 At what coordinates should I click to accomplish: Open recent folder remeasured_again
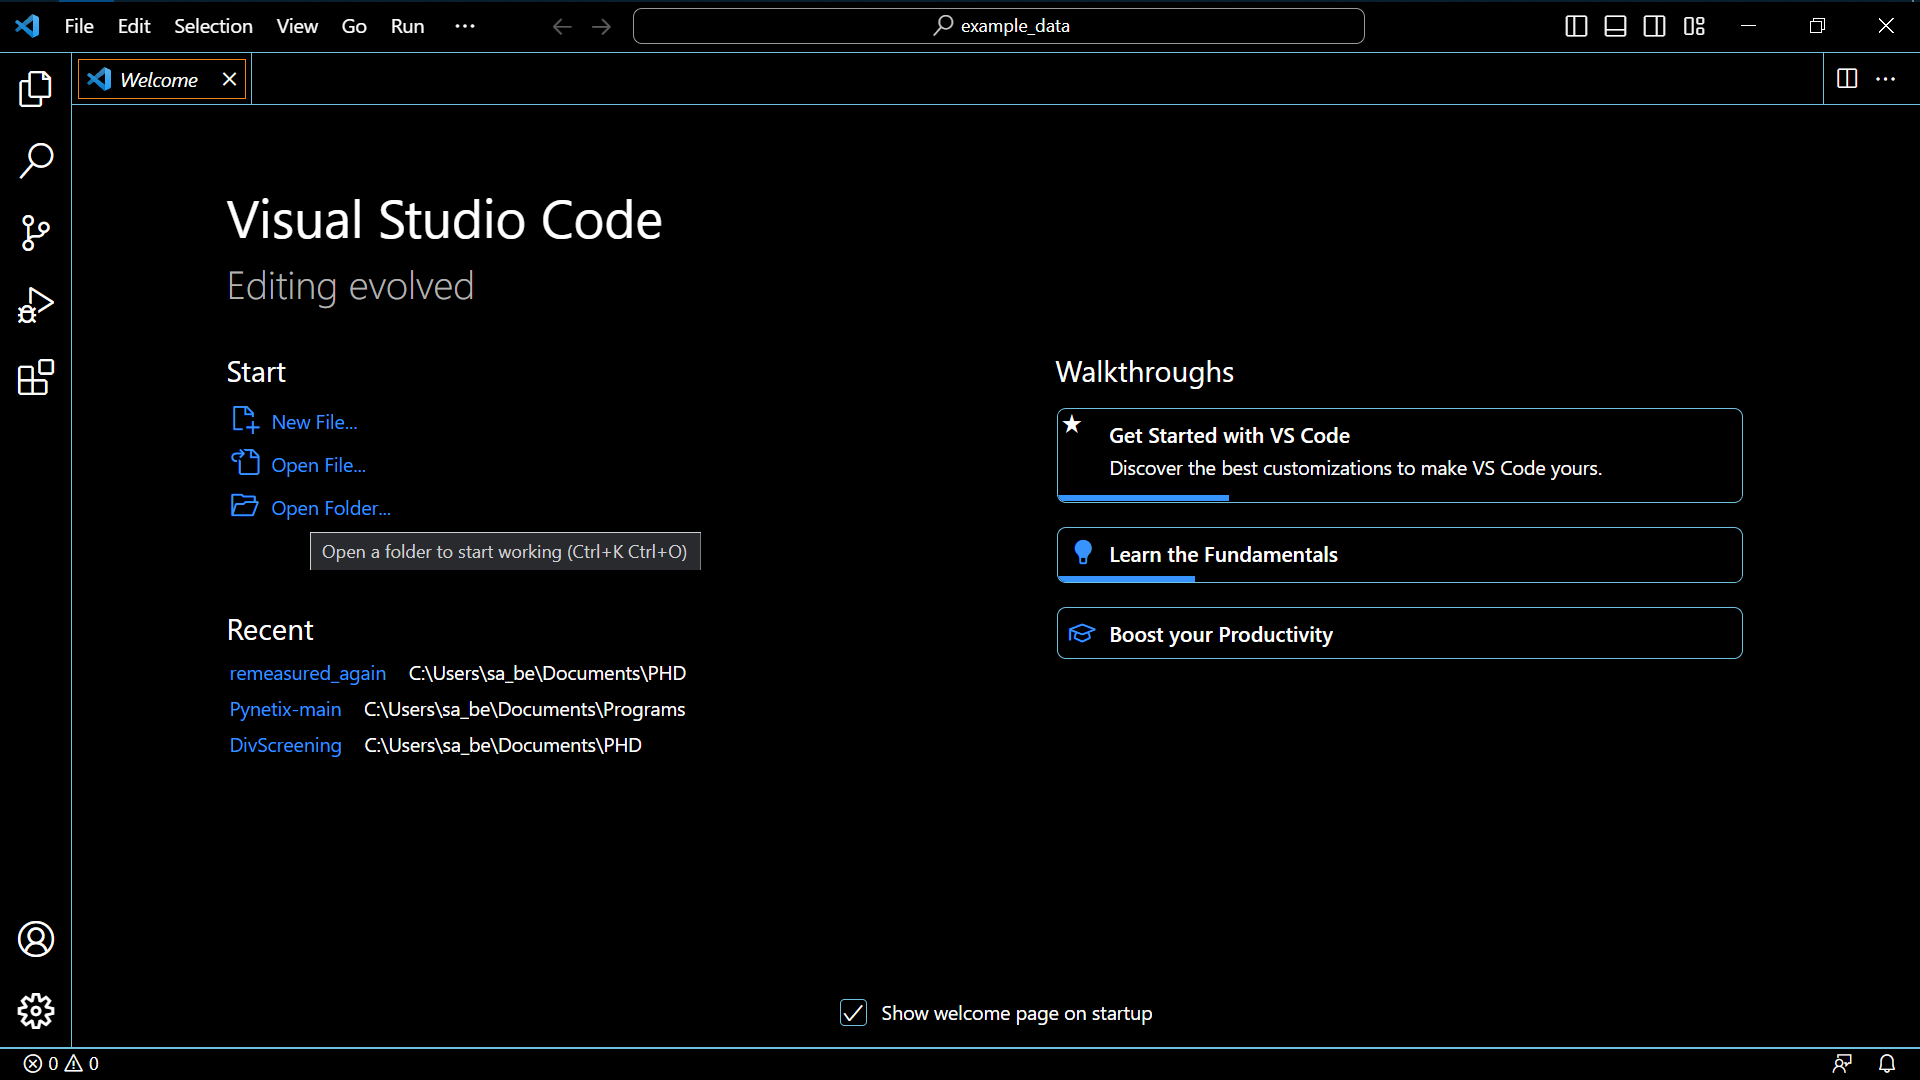coord(307,673)
